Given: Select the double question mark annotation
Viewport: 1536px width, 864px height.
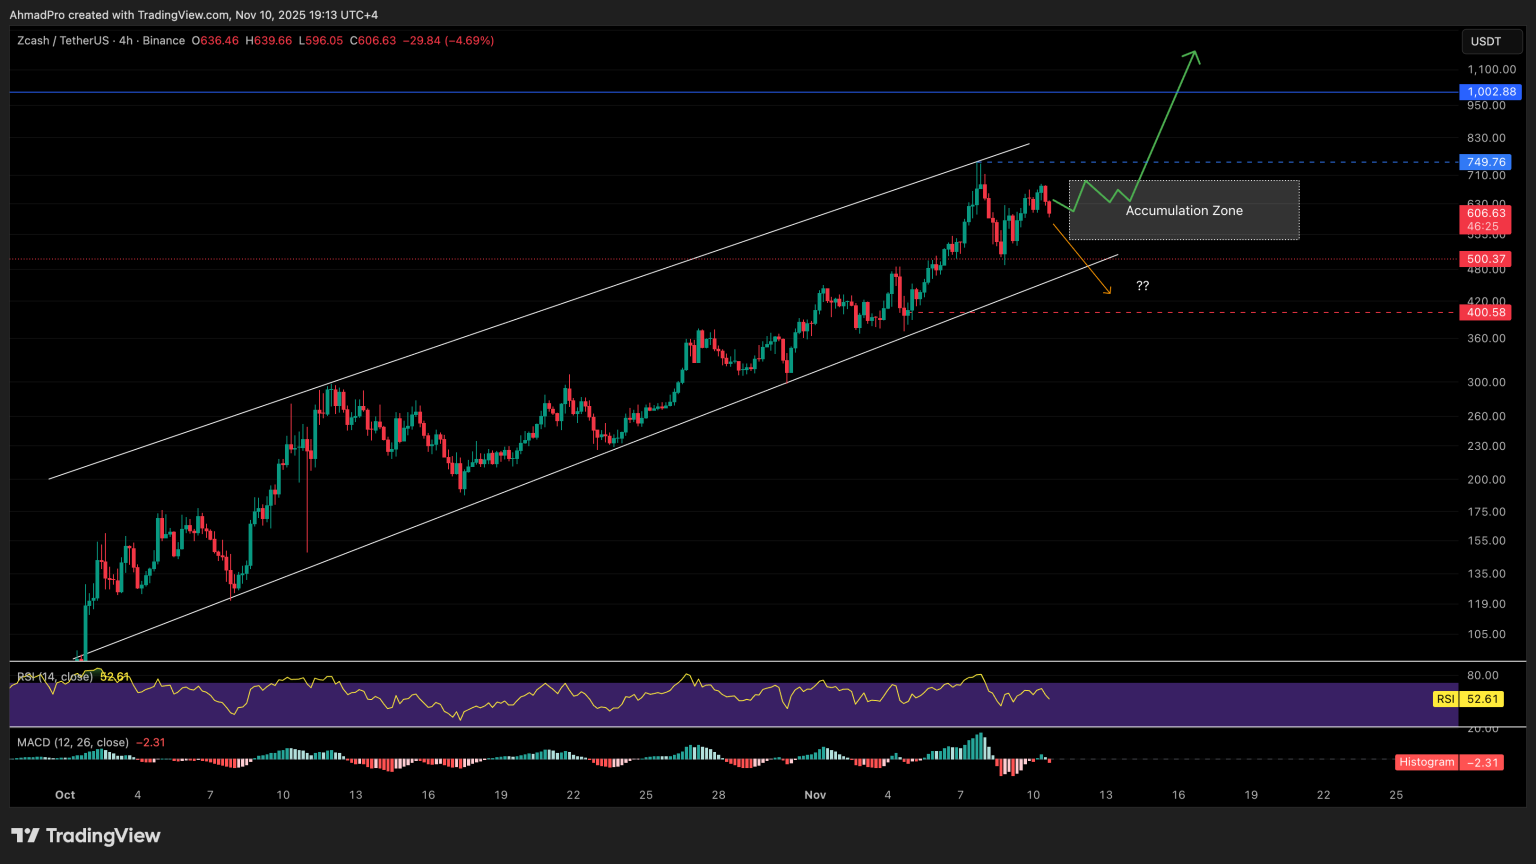Looking at the screenshot, I should tap(1142, 286).
